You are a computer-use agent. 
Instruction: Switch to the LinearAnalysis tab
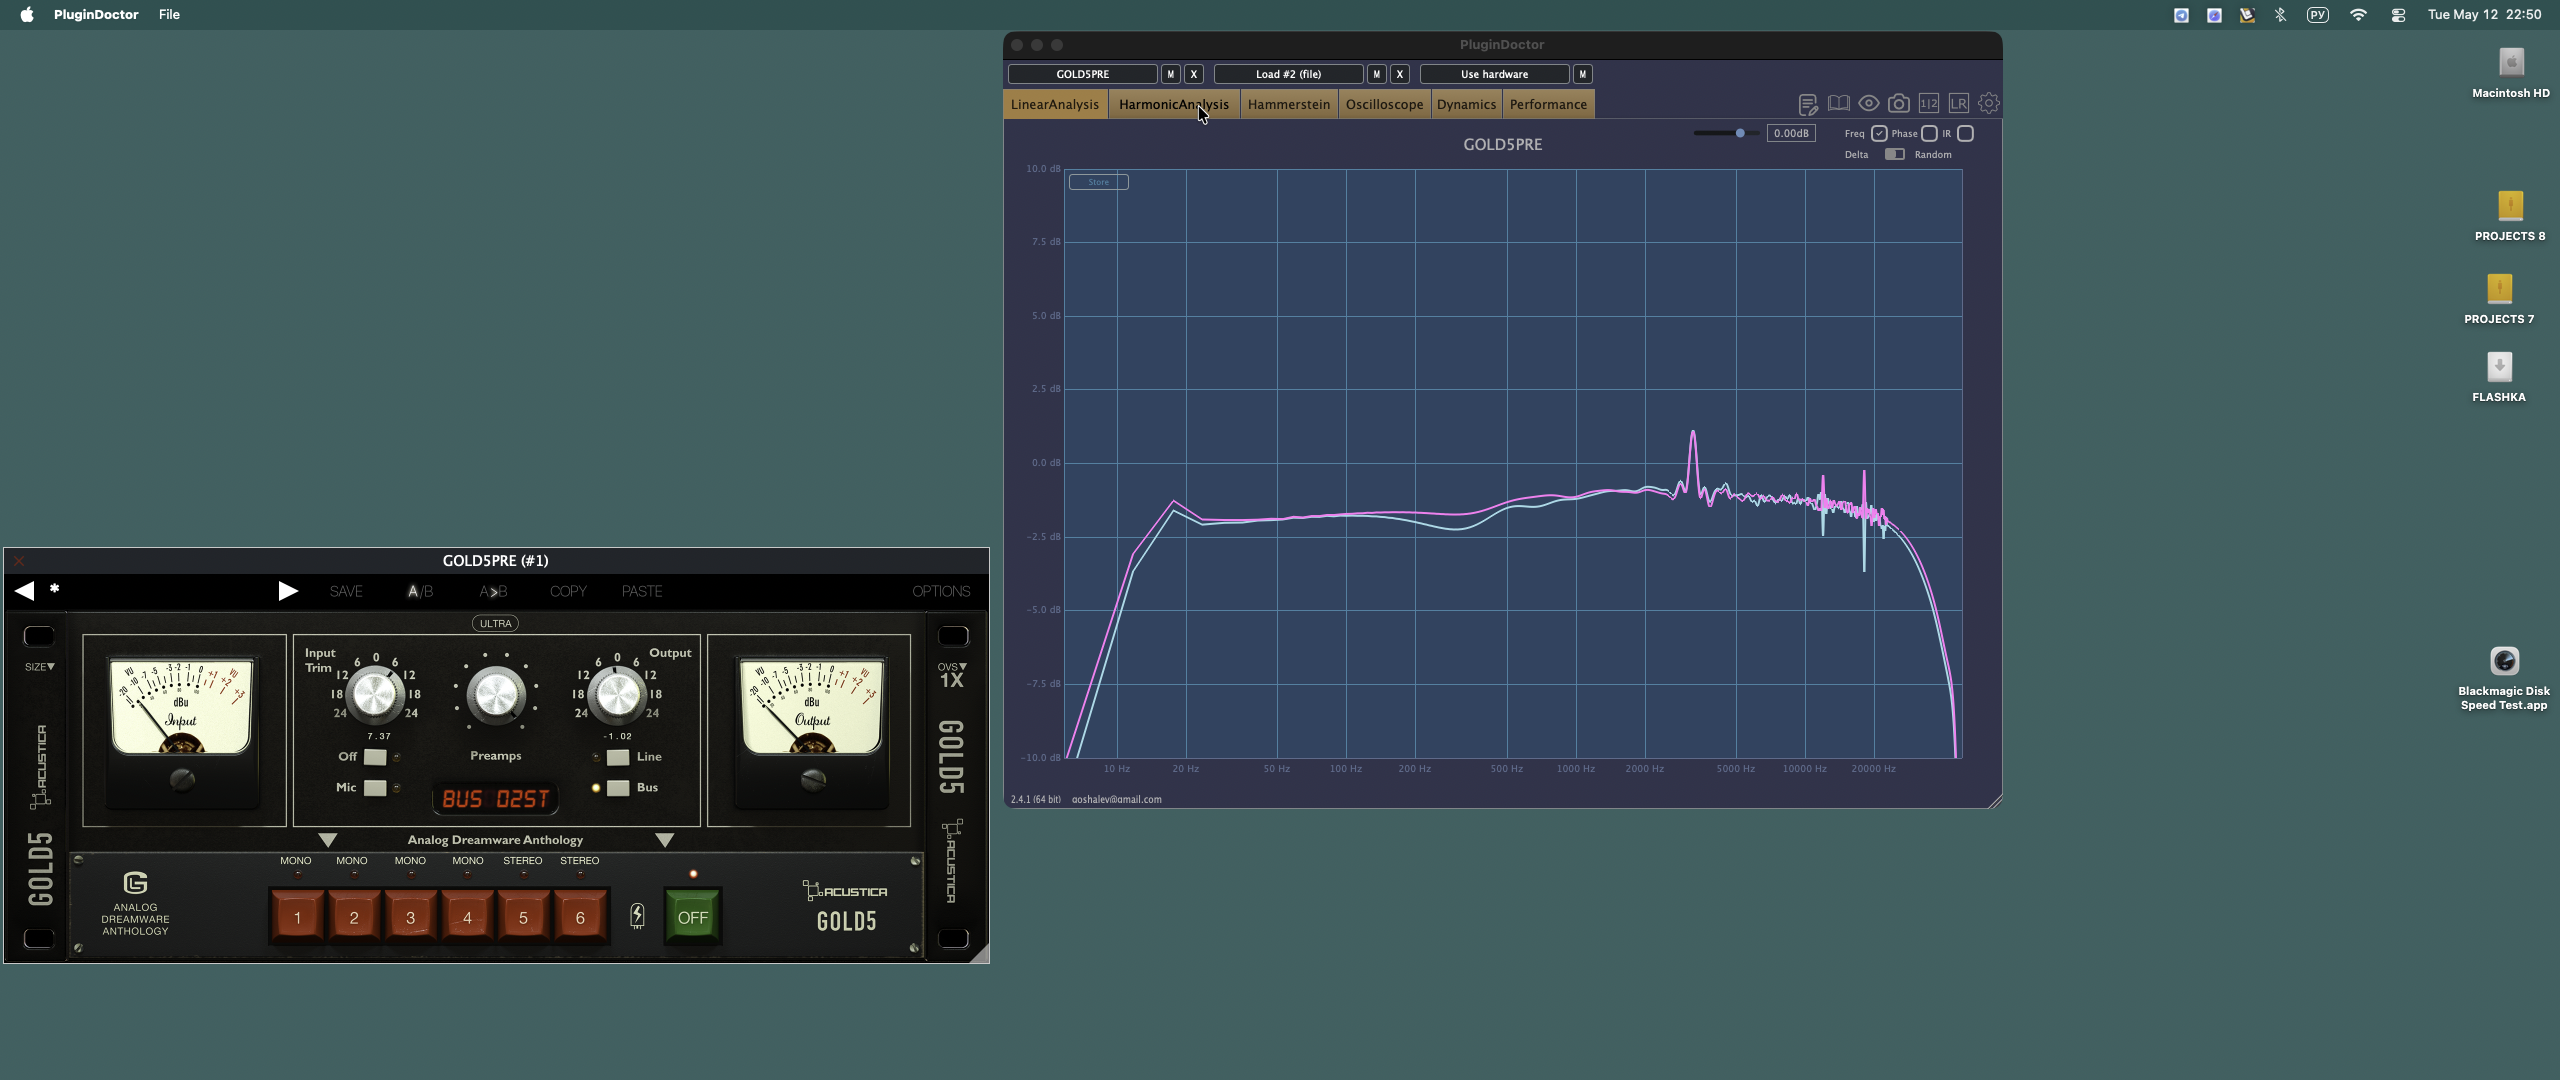coord(1055,104)
